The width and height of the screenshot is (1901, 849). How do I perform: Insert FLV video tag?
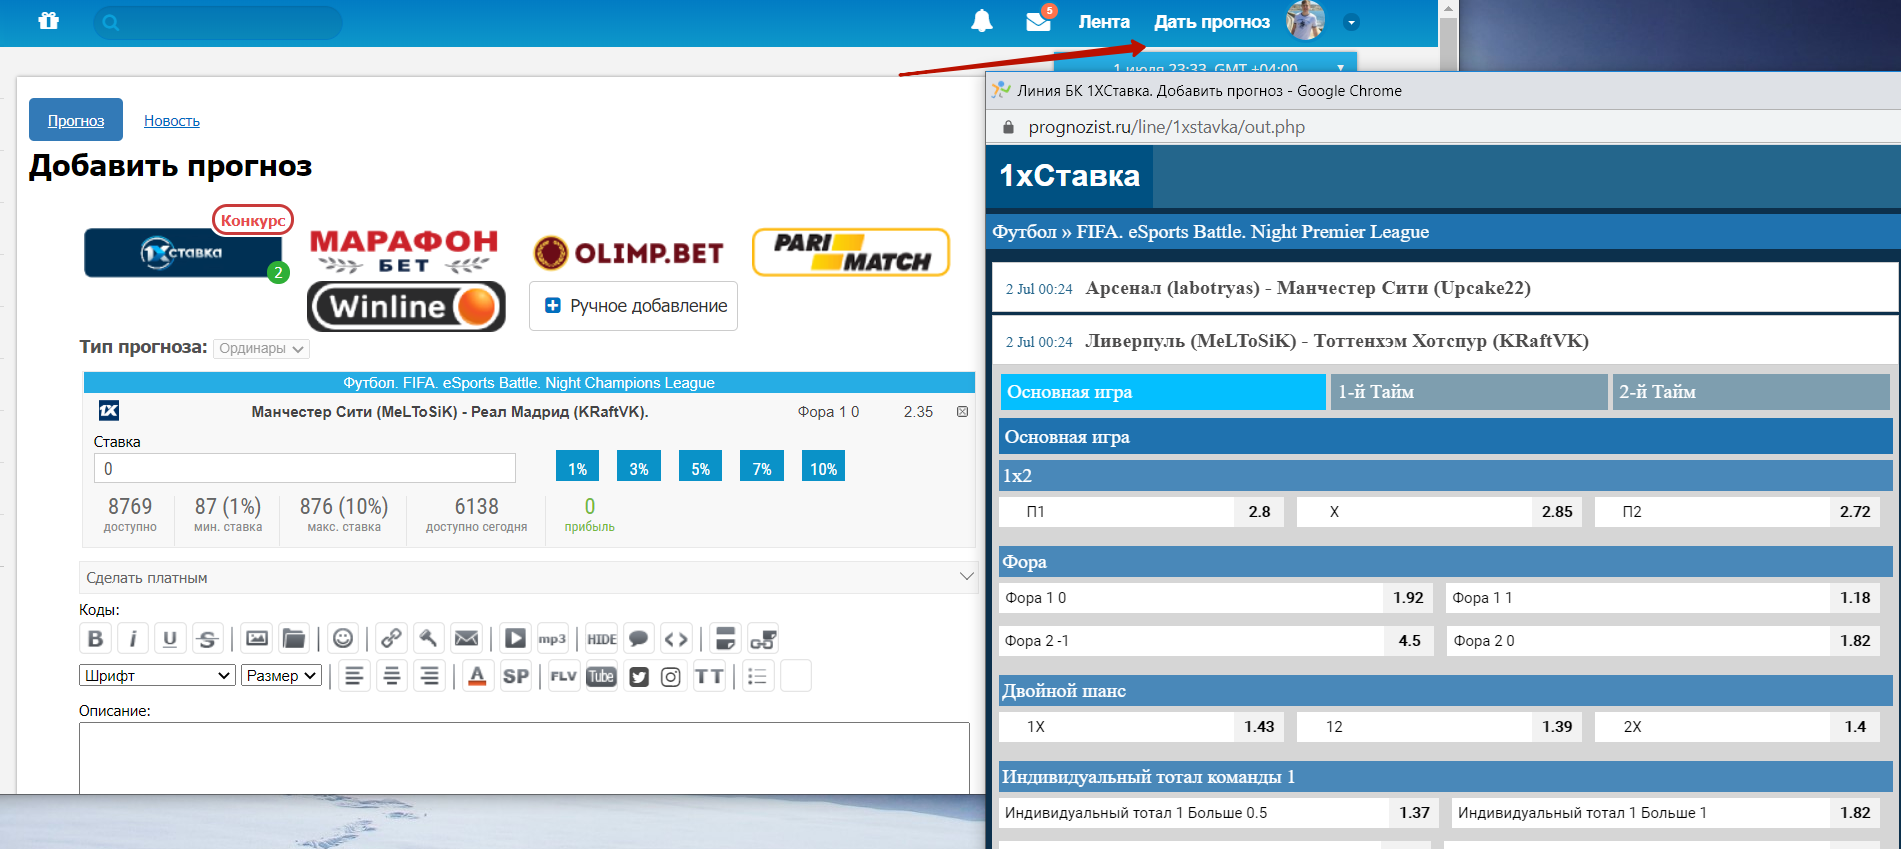click(x=564, y=676)
